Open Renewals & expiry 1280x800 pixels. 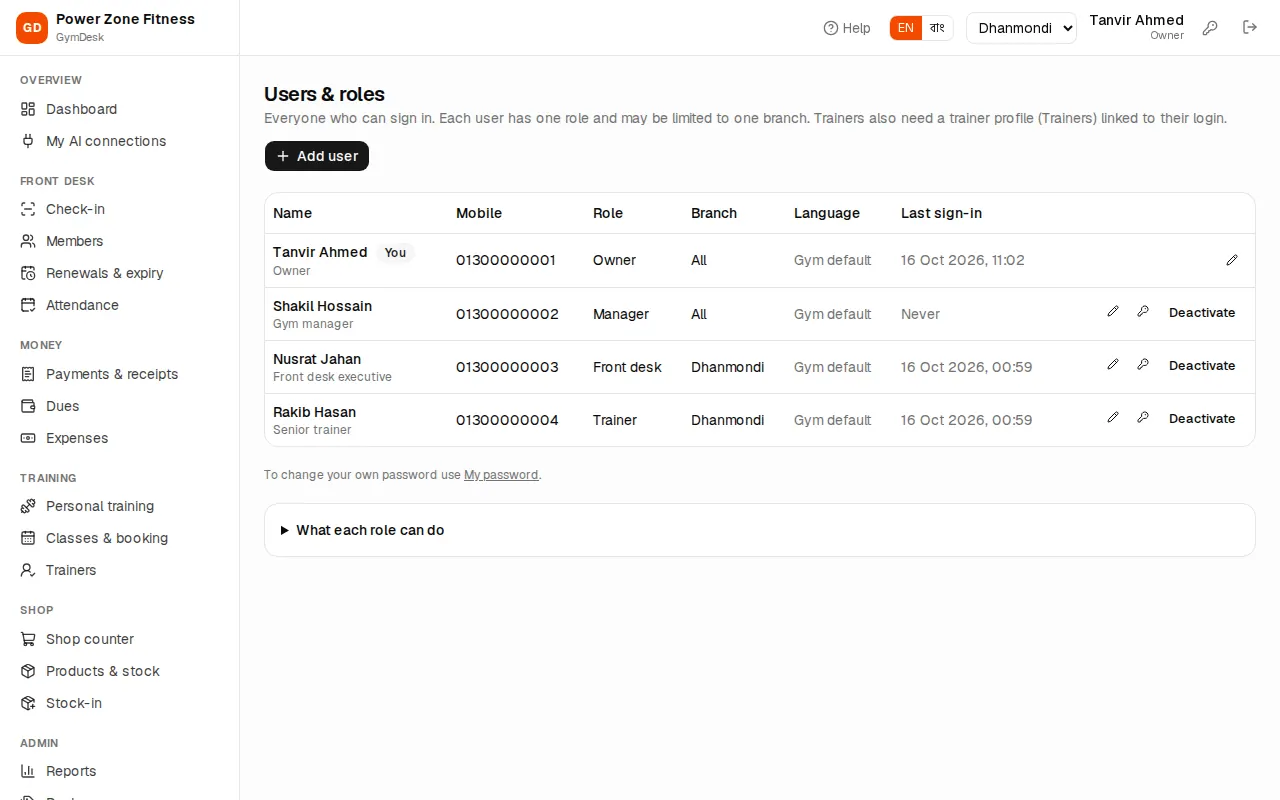tap(120, 273)
